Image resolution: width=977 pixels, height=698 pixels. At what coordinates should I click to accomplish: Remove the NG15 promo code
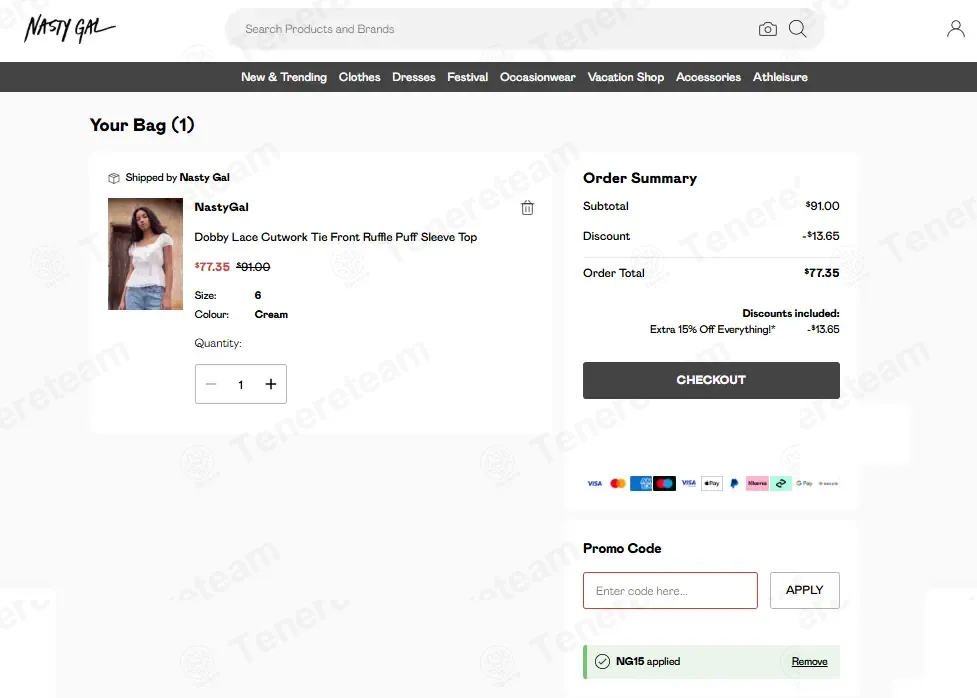pyautogui.click(x=809, y=661)
